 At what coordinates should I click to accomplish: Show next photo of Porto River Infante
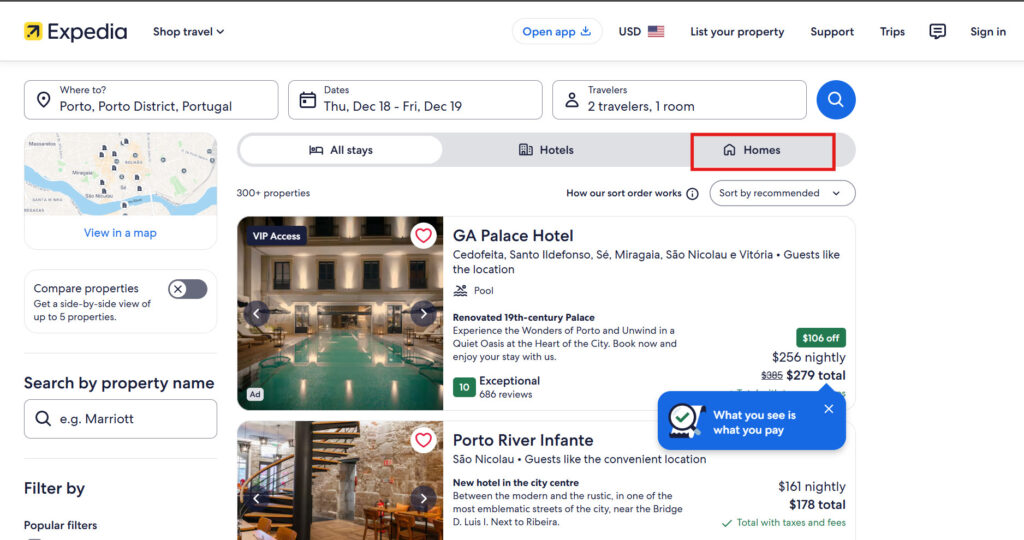(x=423, y=499)
